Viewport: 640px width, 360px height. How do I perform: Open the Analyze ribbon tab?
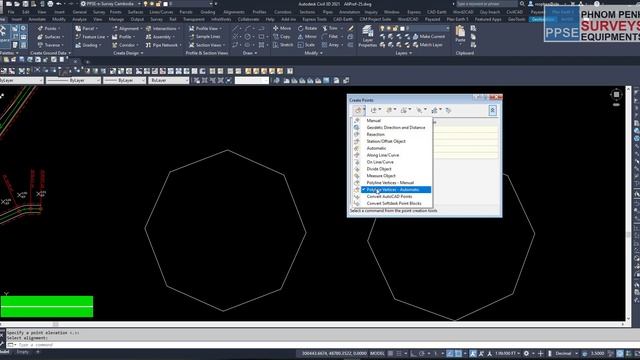[x=79, y=19]
